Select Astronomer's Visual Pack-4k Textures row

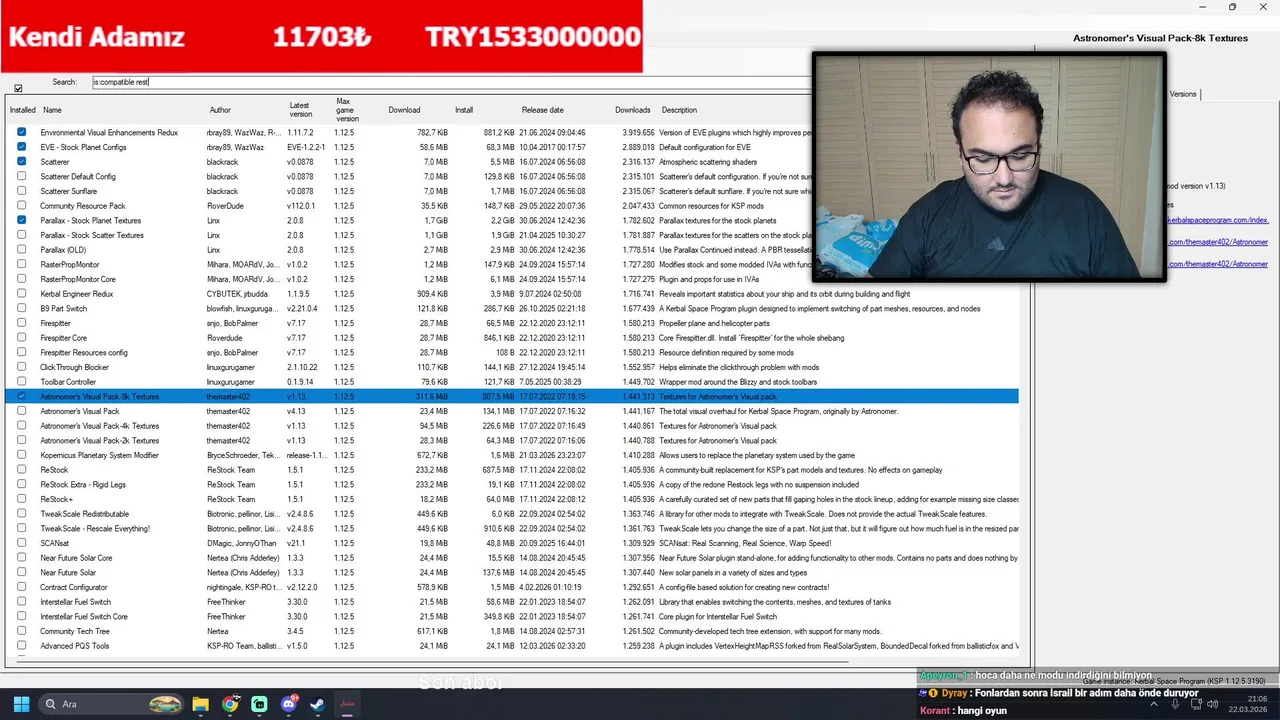512,426
